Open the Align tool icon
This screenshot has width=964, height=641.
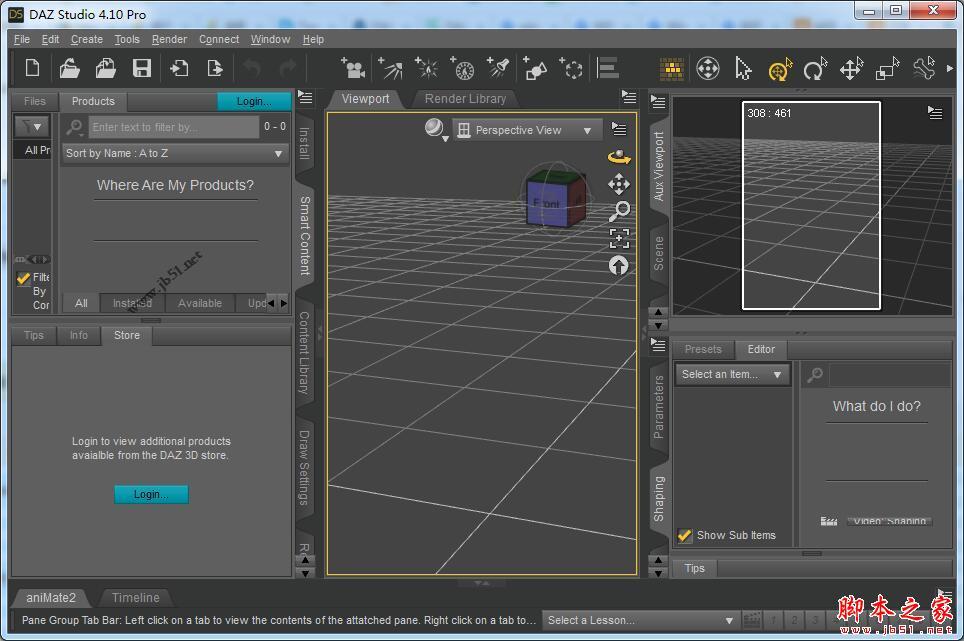coord(607,68)
